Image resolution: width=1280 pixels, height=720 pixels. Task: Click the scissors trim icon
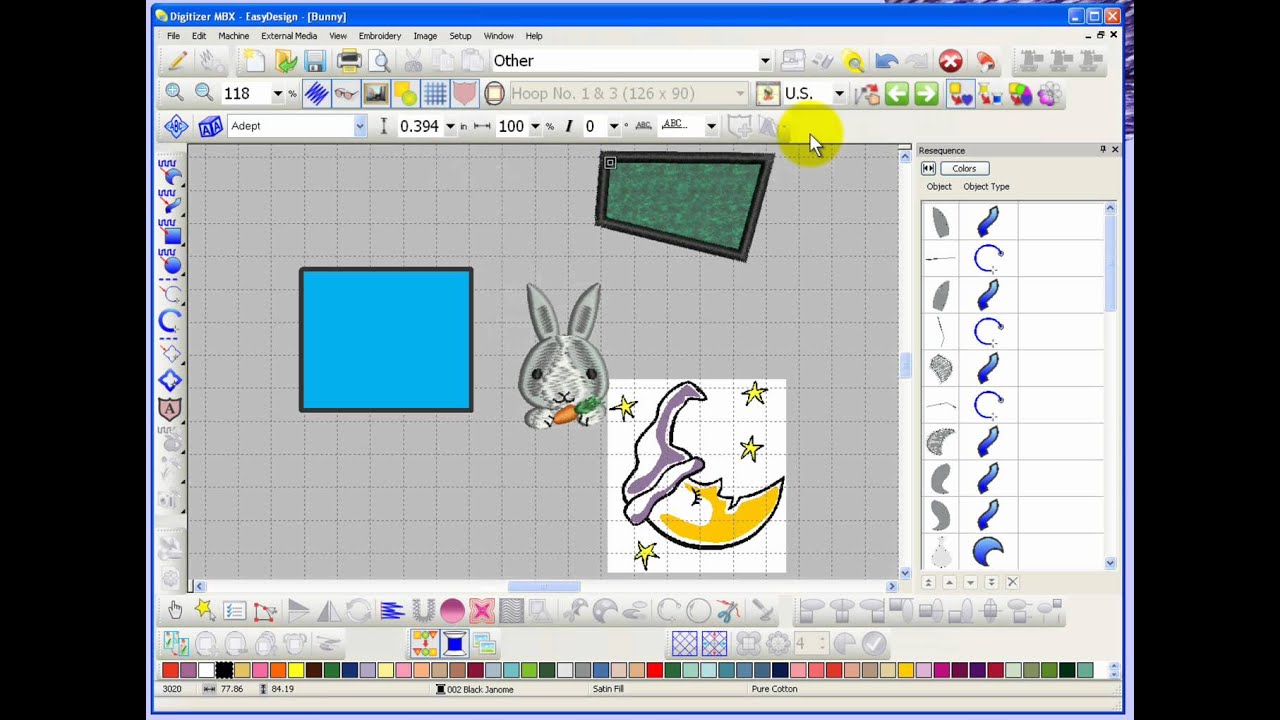pos(728,610)
